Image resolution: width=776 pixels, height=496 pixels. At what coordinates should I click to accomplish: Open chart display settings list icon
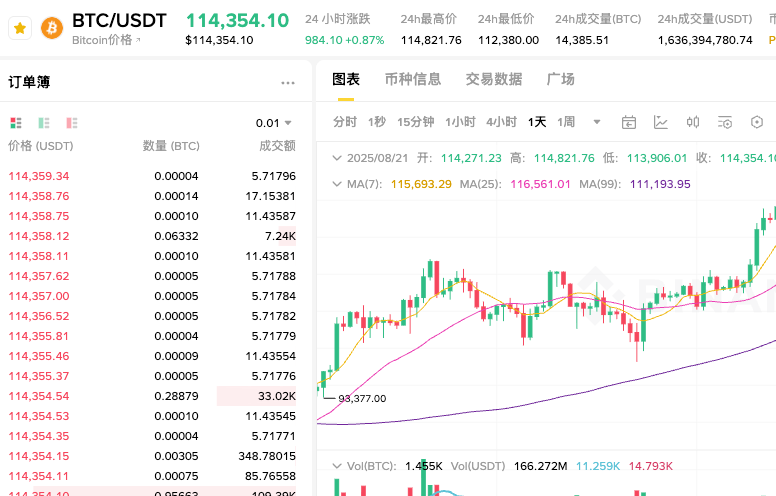[725, 122]
